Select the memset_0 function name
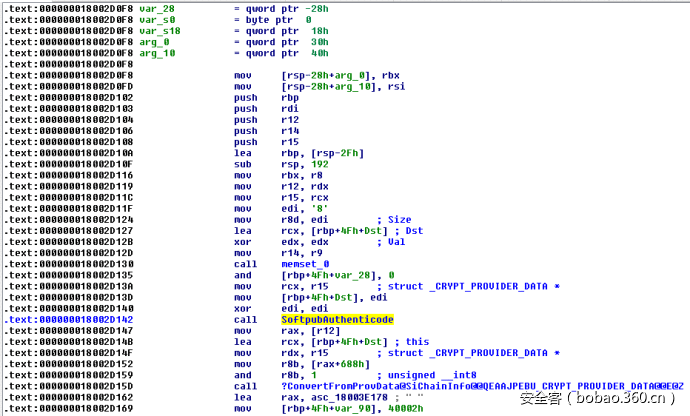This screenshot has width=690, height=416. (x=307, y=264)
